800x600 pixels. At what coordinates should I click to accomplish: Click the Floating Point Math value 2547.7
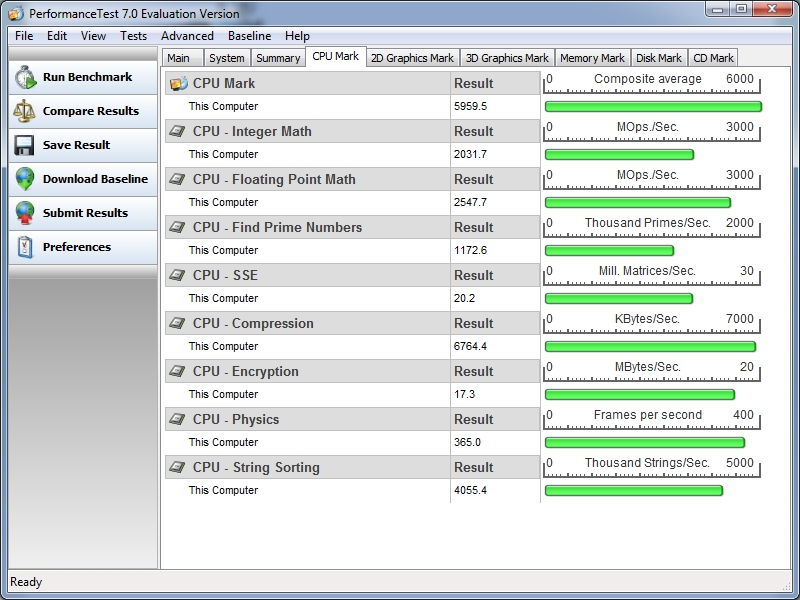coord(470,202)
